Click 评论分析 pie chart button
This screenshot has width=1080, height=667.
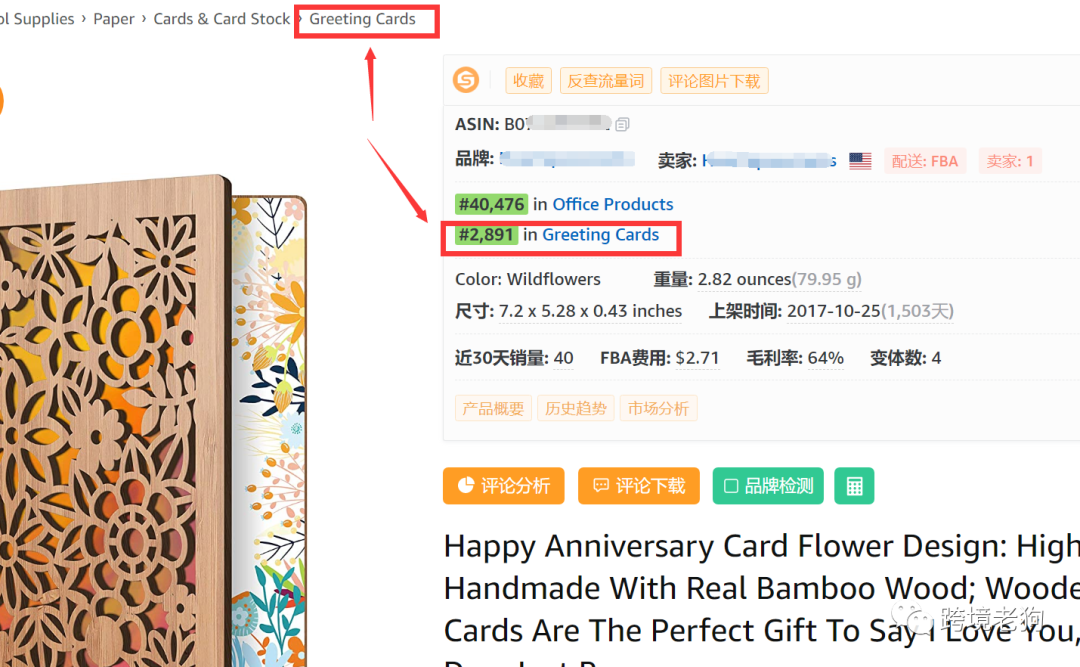tap(503, 486)
